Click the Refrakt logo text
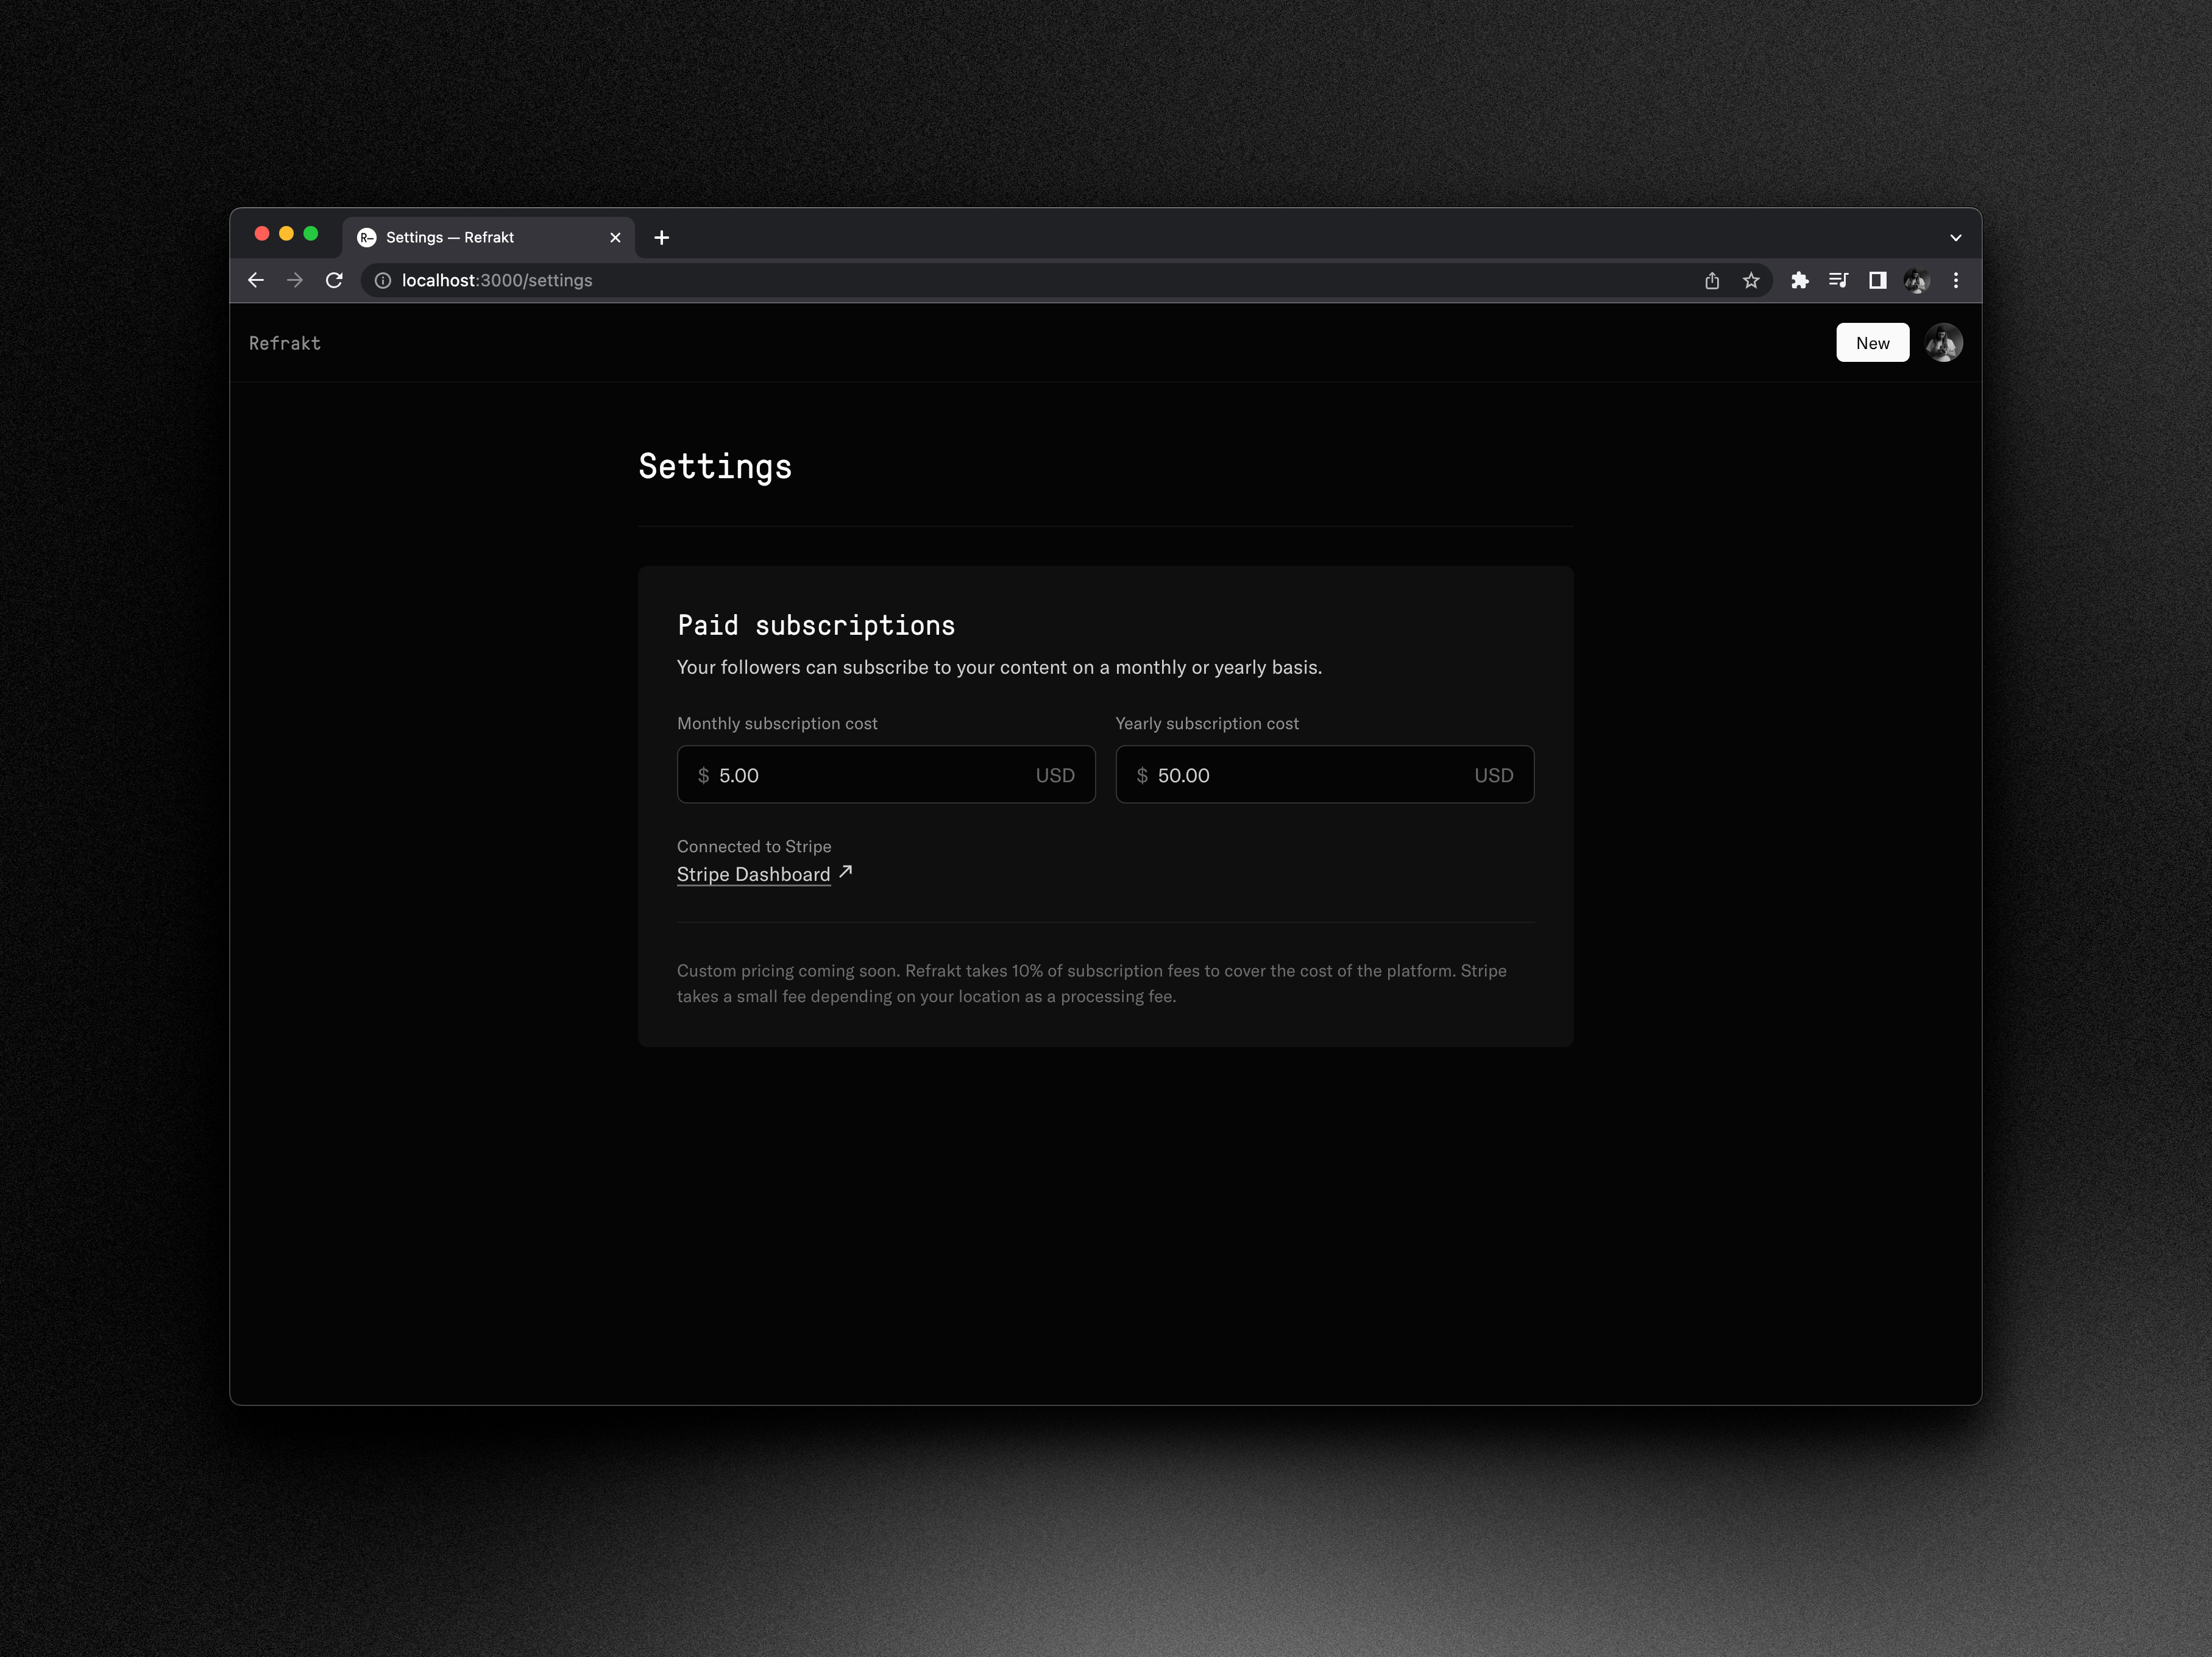This screenshot has height=1657, width=2212. (x=285, y=343)
